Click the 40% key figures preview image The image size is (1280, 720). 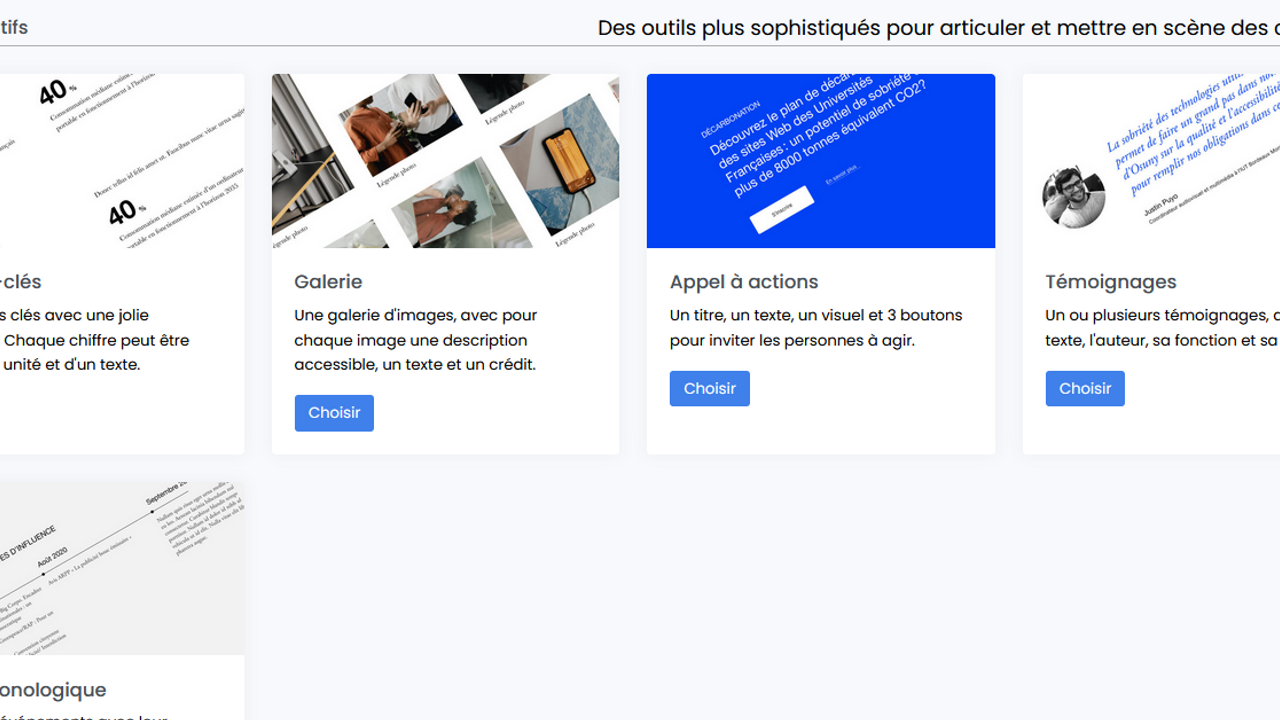click(x=122, y=161)
